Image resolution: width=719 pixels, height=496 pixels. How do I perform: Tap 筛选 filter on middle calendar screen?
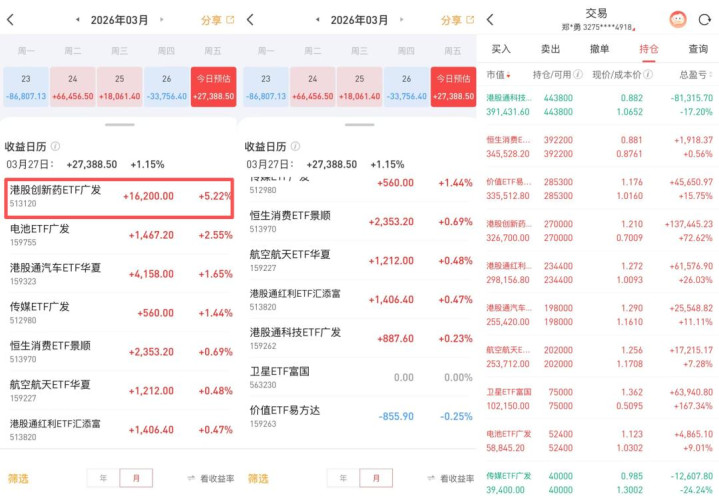click(258, 479)
